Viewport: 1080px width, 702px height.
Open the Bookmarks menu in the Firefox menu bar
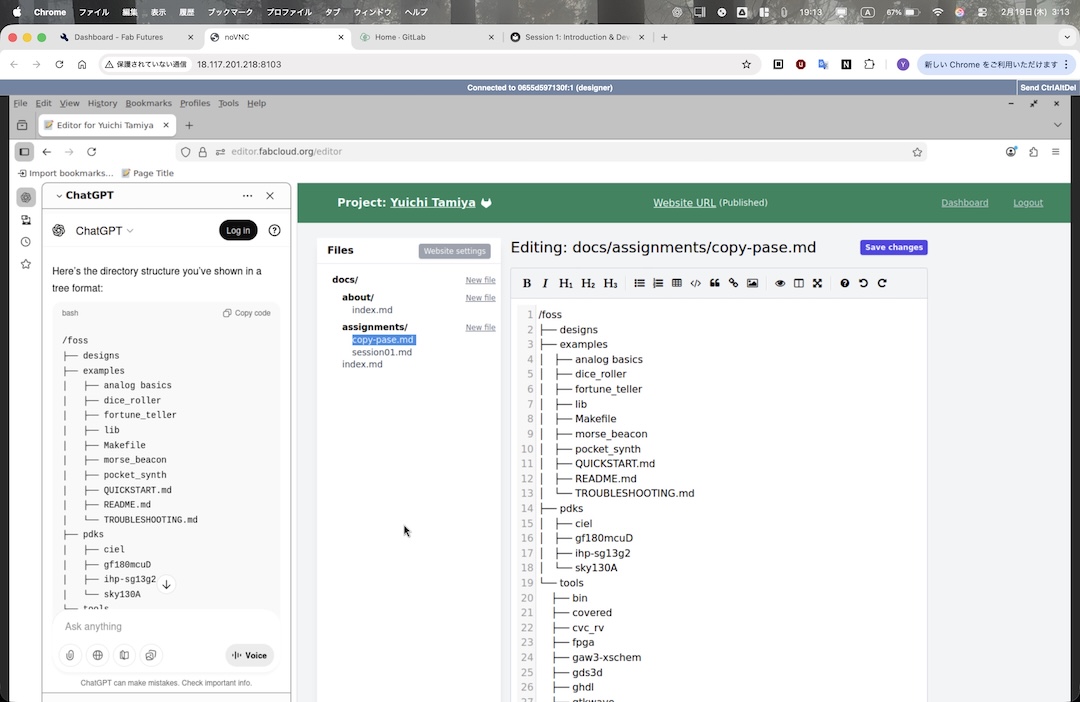pyautogui.click(x=148, y=103)
